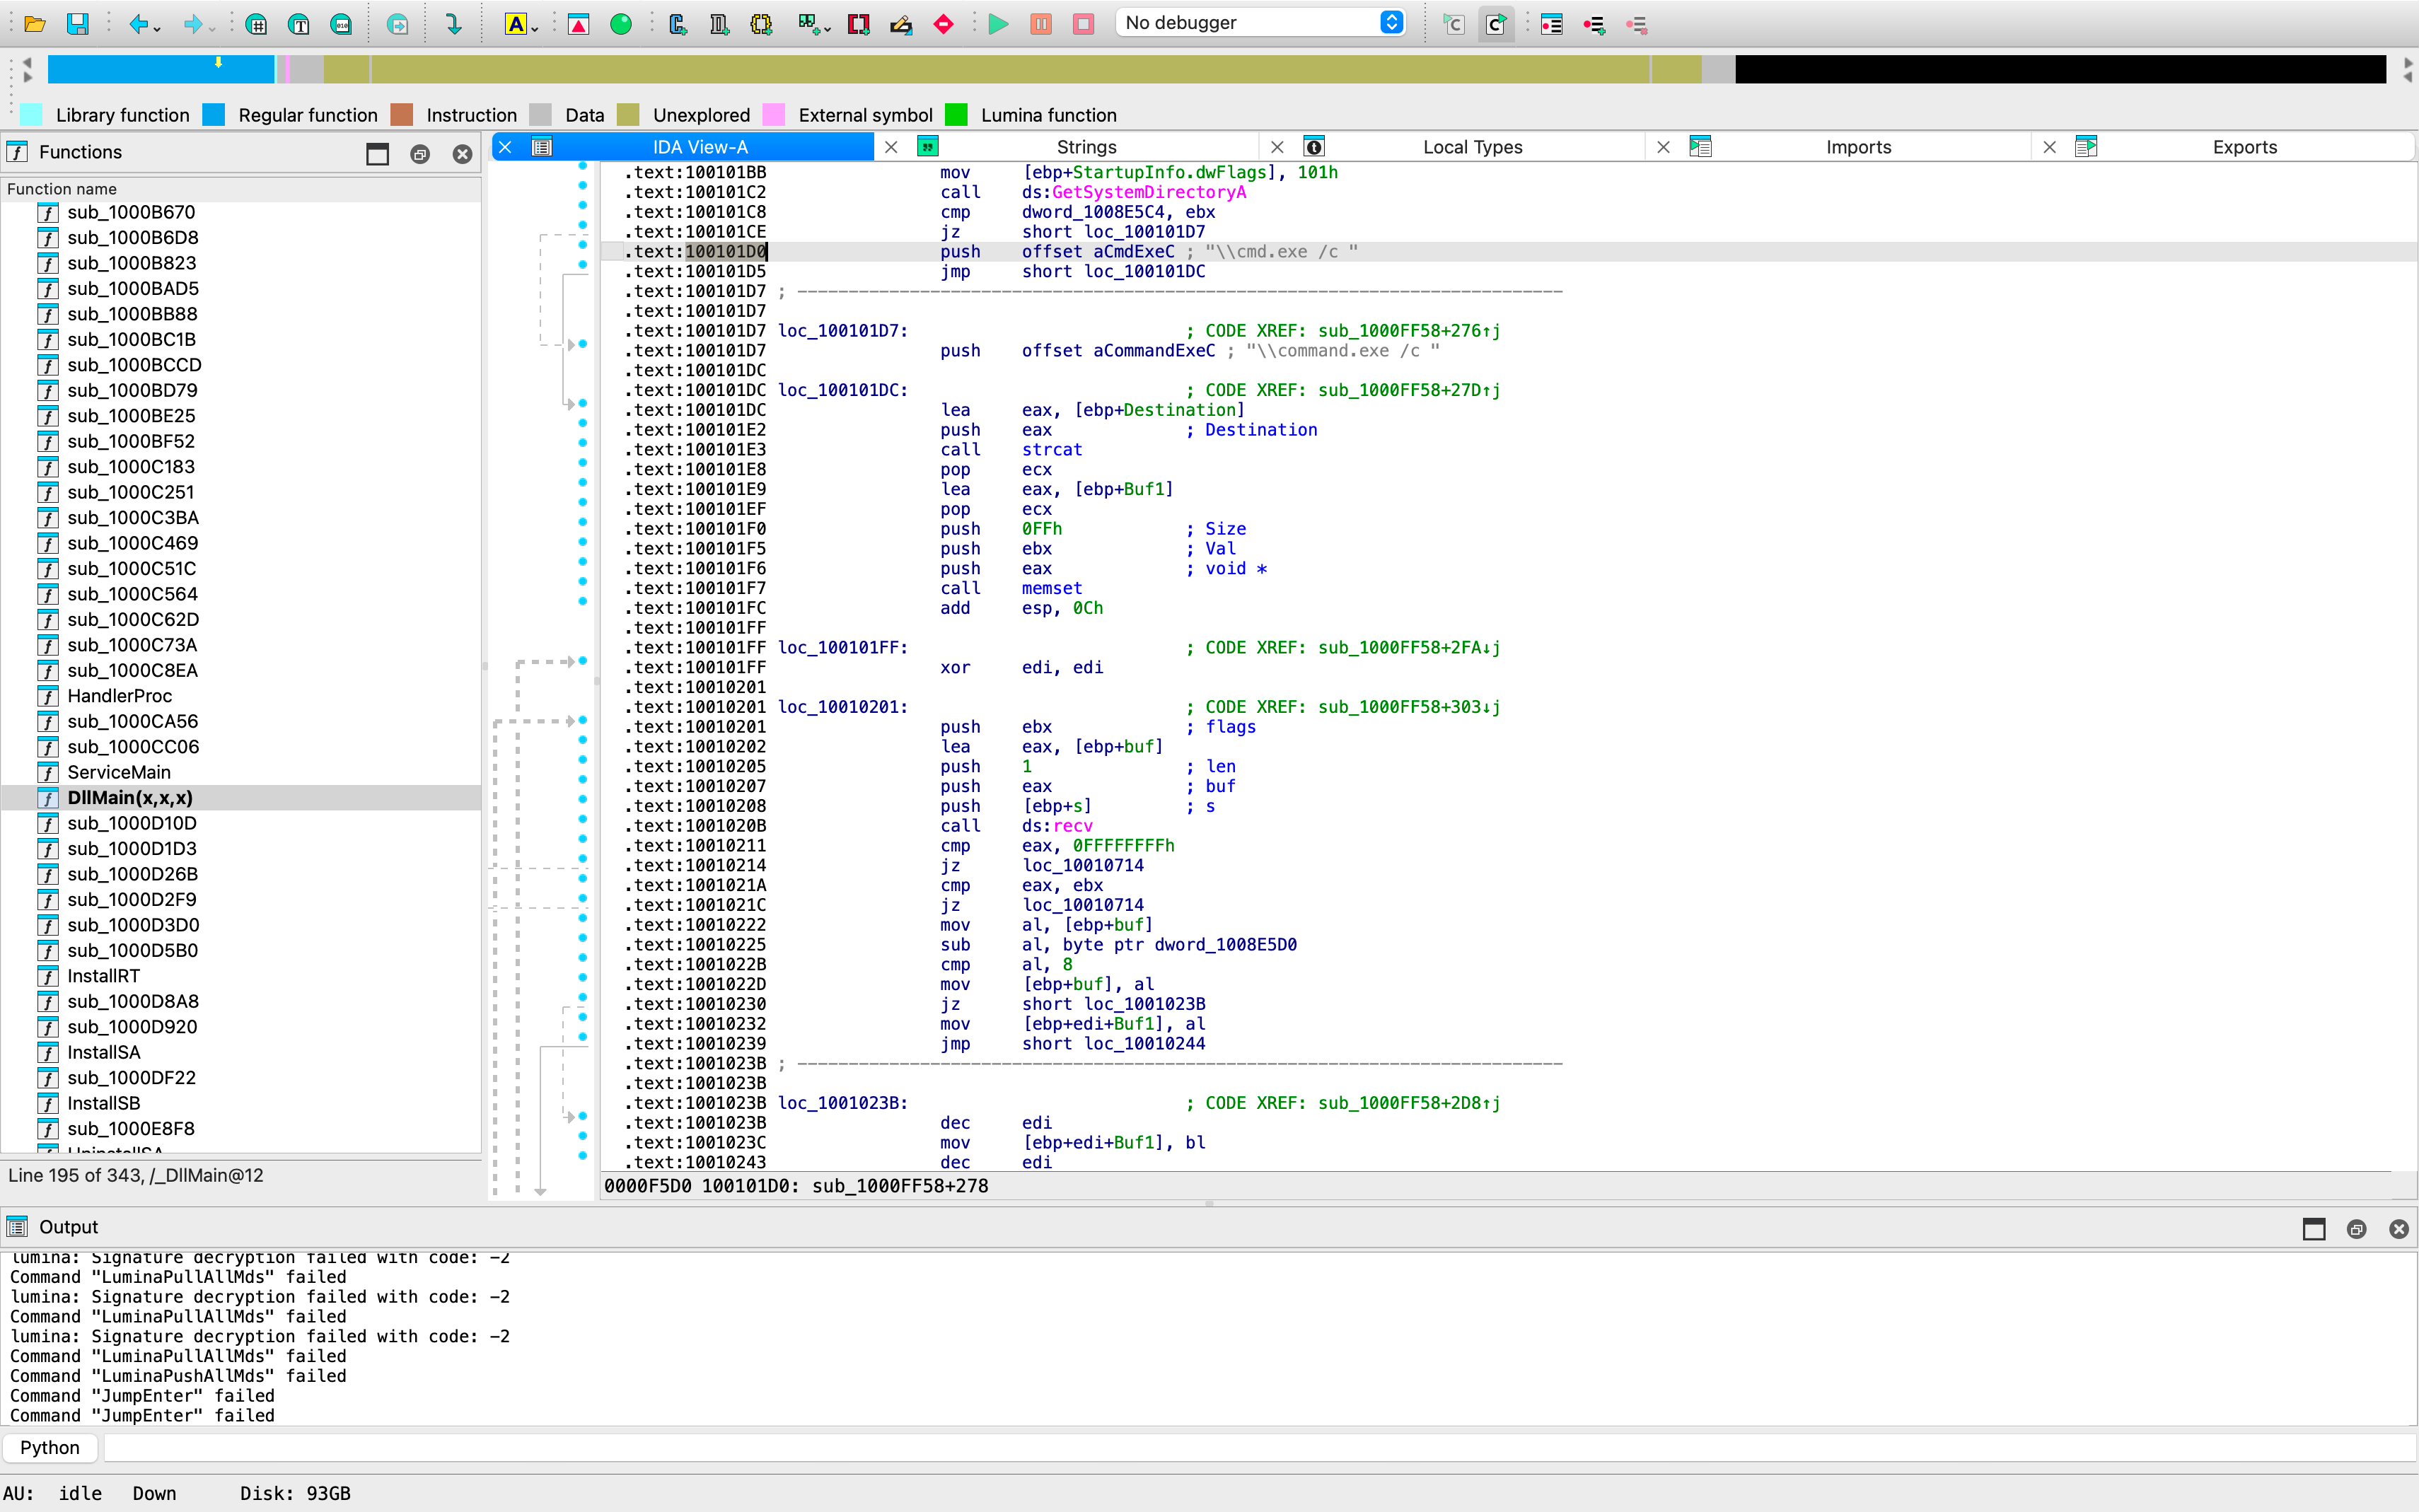Viewport: 2419px width, 1512px height.
Task: Close the Strings tab
Action: (891, 147)
